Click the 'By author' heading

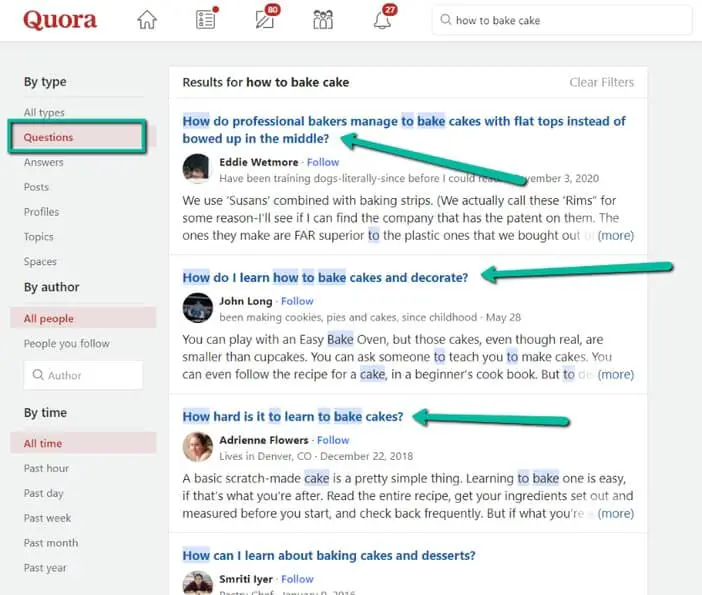click(x=51, y=287)
